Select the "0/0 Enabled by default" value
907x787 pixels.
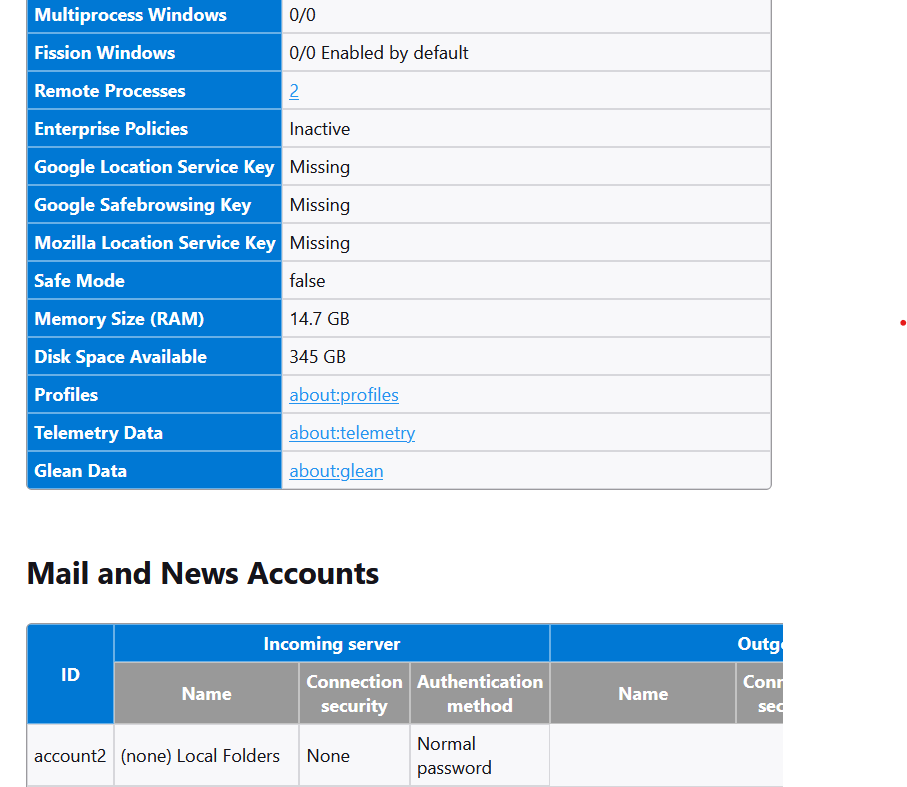pyautogui.click(x=378, y=53)
